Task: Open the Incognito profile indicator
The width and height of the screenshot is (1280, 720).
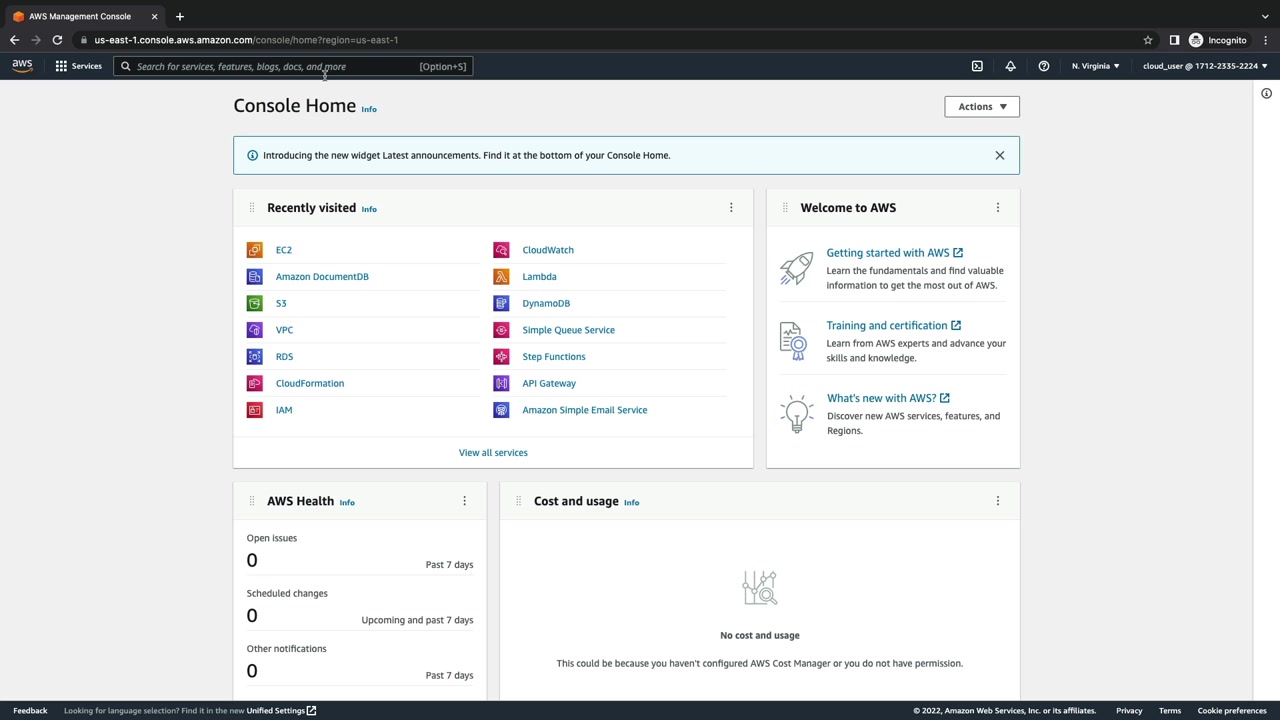Action: coord(1218,40)
